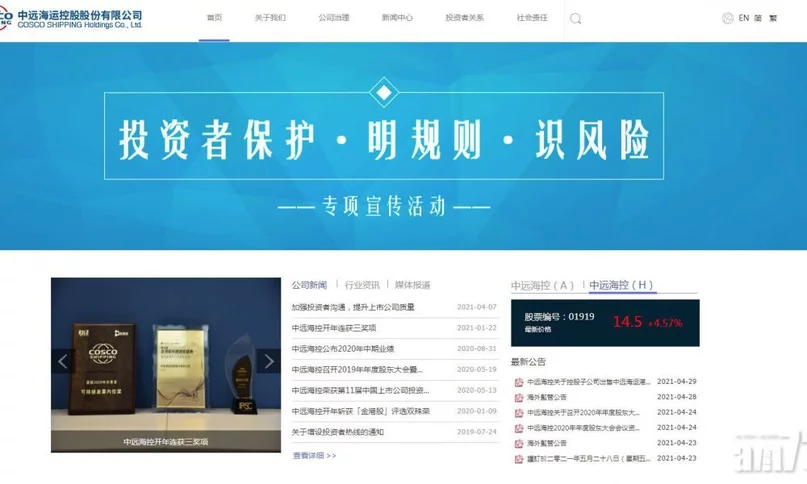Select the 媒体报道 tab
The width and height of the screenshot is (807, 484).
coord(412,285)
